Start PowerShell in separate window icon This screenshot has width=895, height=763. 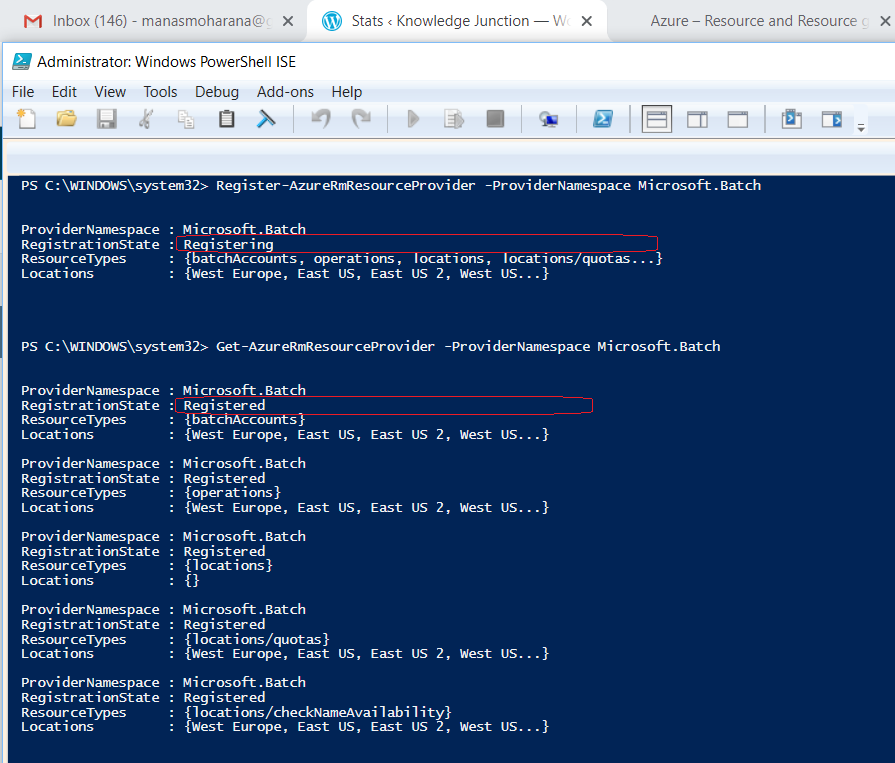coord(603,119)
